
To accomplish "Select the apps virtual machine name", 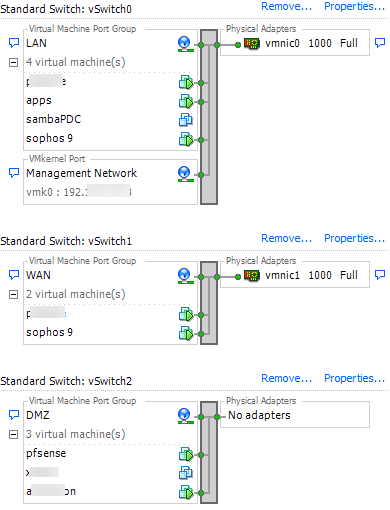I will (x=39, y=101).
